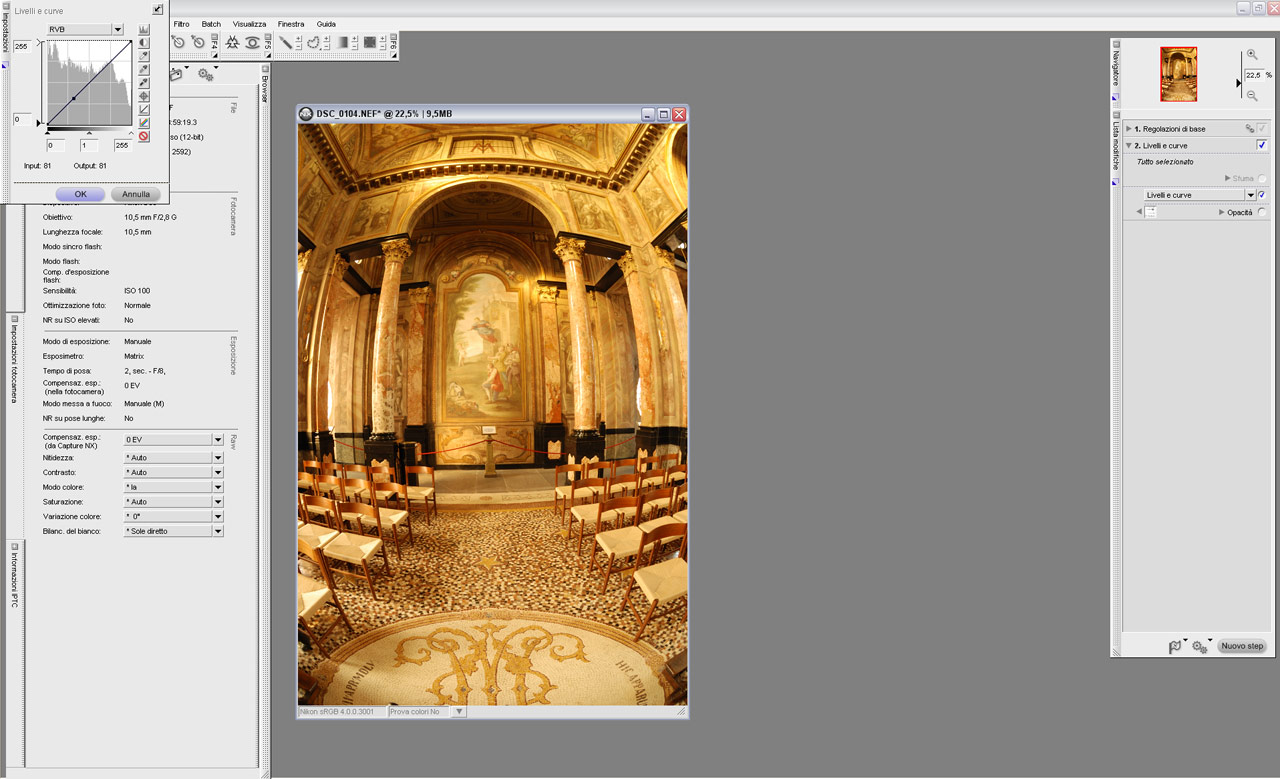Viewport: 1280px width, 779px height.
Task: Open the Browser side tab
Action: tap(265, 90)
